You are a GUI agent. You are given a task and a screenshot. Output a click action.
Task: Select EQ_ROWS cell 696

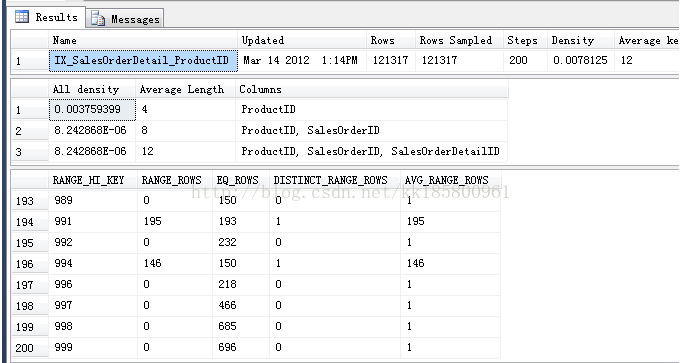coord(241,347)
